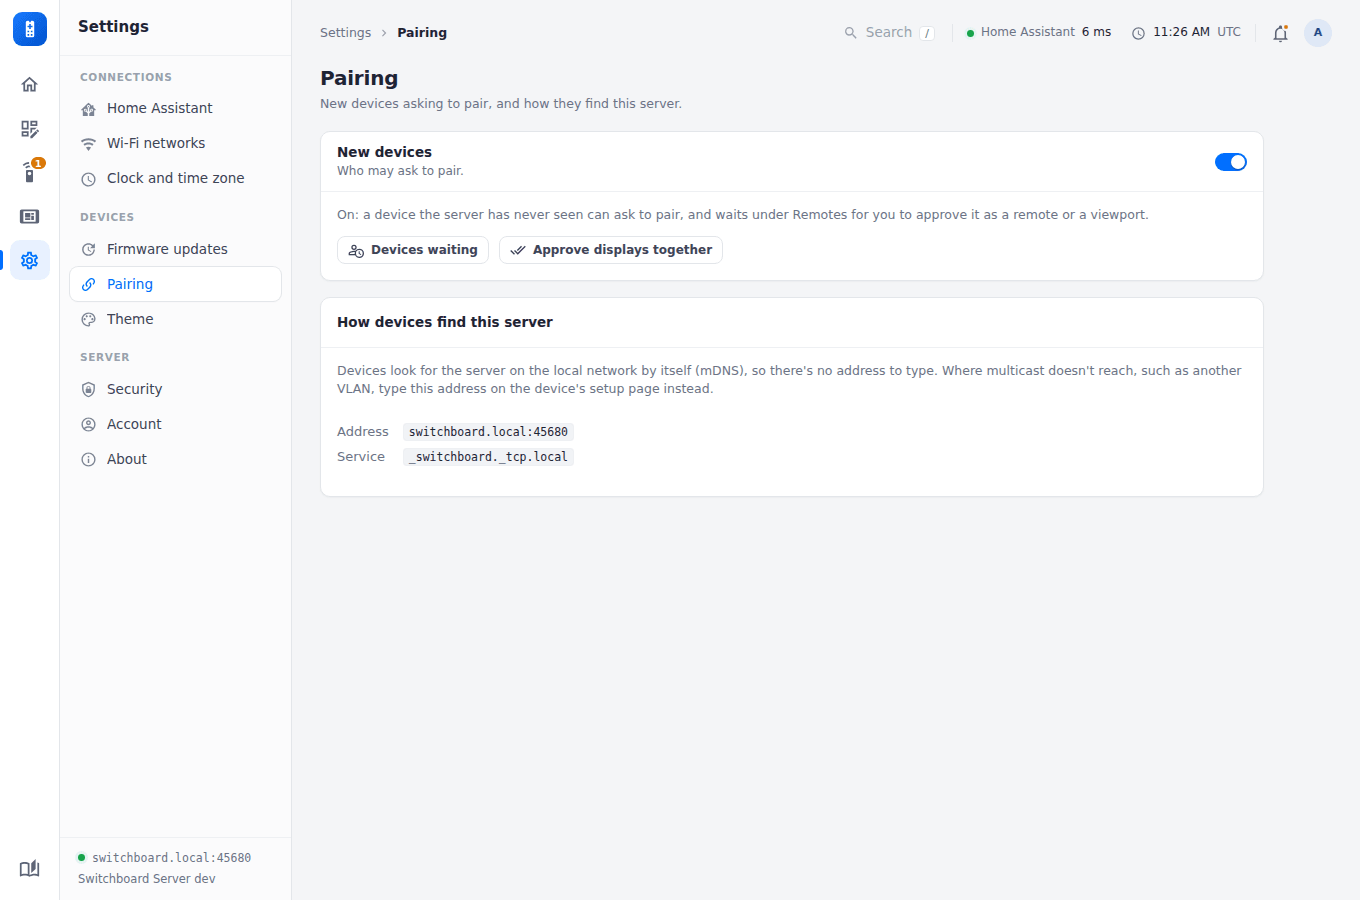The image size is (1360, 900).
Task: Click Approve displays together button
Action: click(611, 250)
